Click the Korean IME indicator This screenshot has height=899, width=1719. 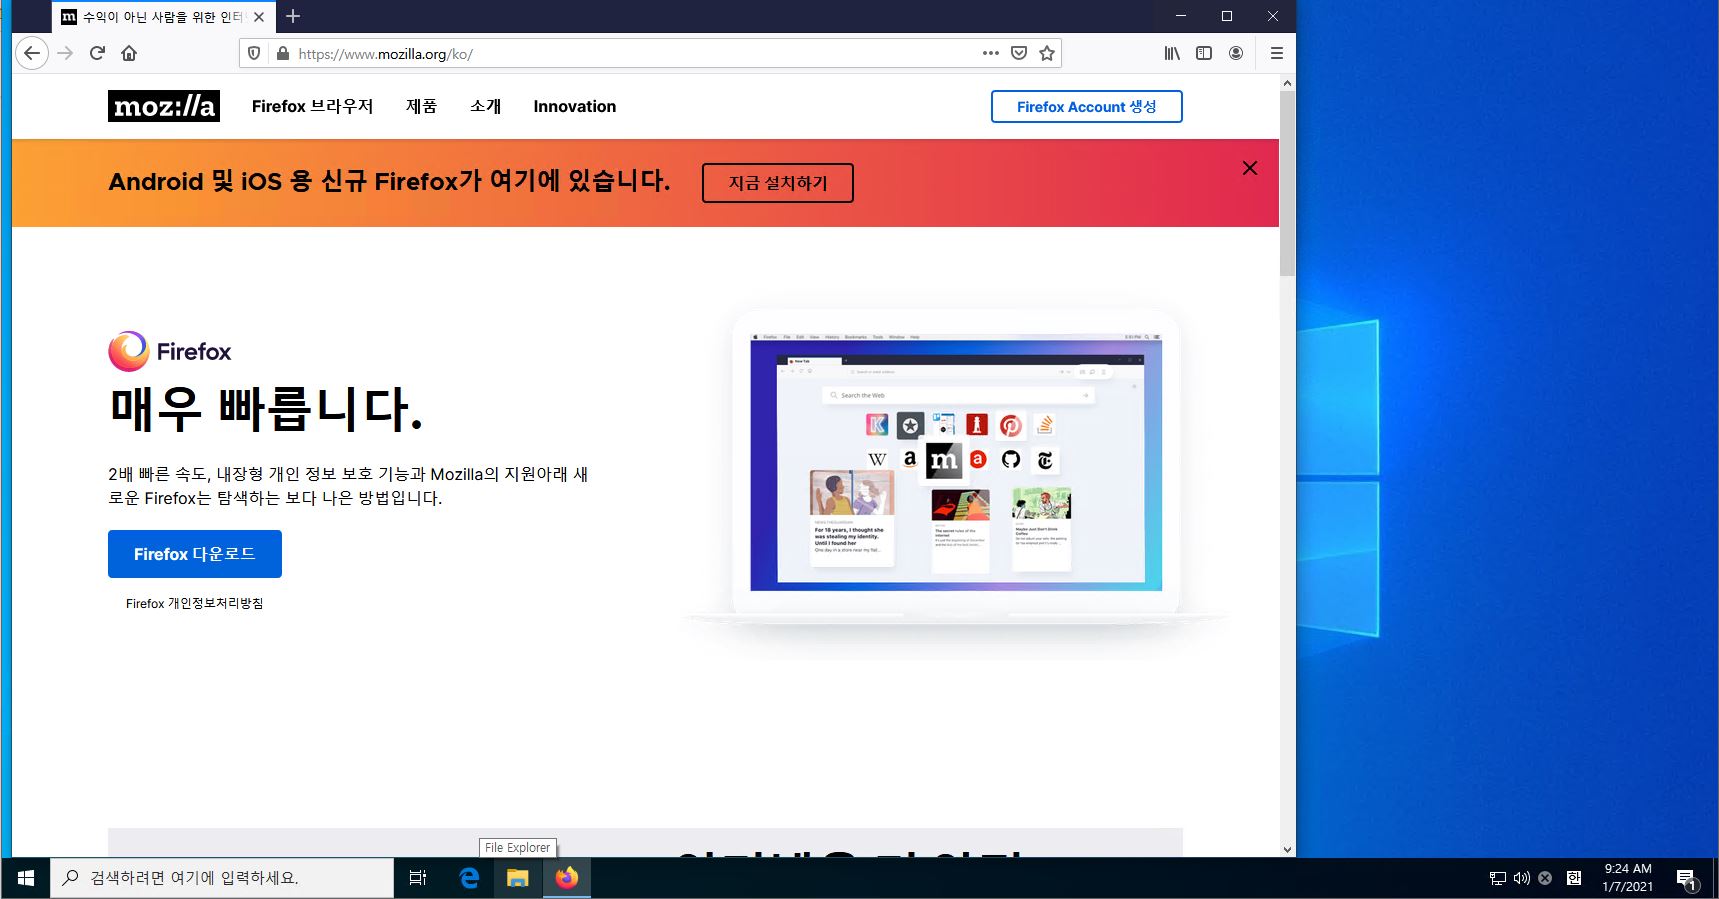tap(1574, 878)
